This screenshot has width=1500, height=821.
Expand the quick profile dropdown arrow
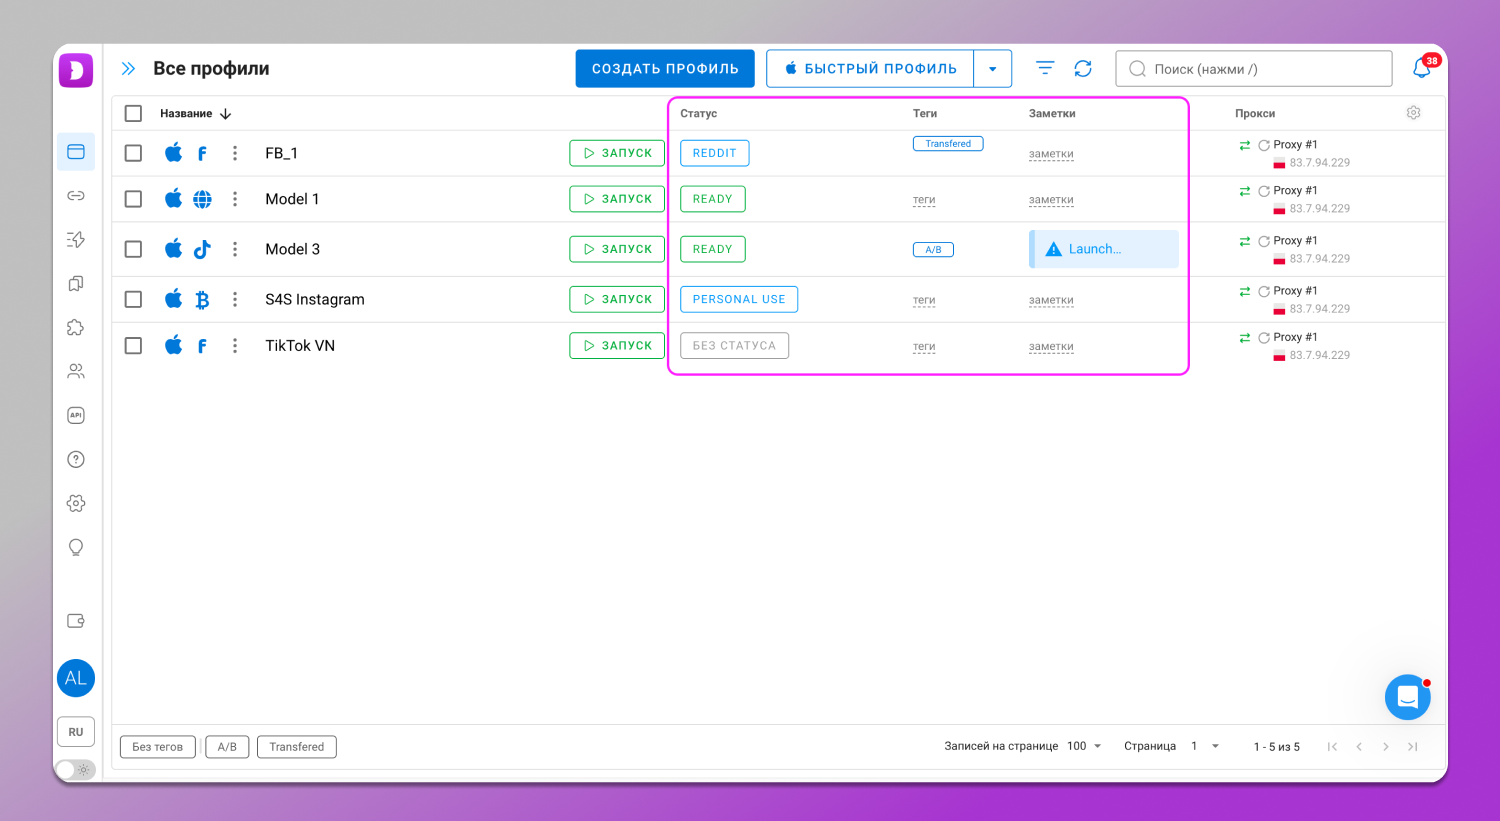pyautogui.click(x=992, y=69)
